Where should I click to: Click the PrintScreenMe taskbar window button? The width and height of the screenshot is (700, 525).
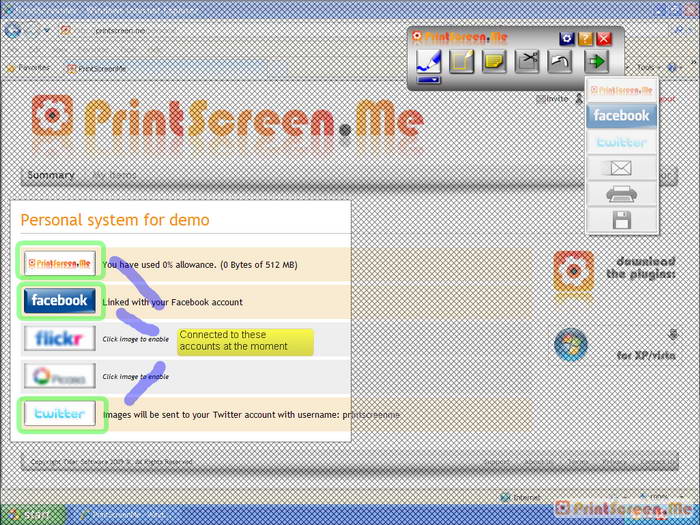(x=123, y=515)
